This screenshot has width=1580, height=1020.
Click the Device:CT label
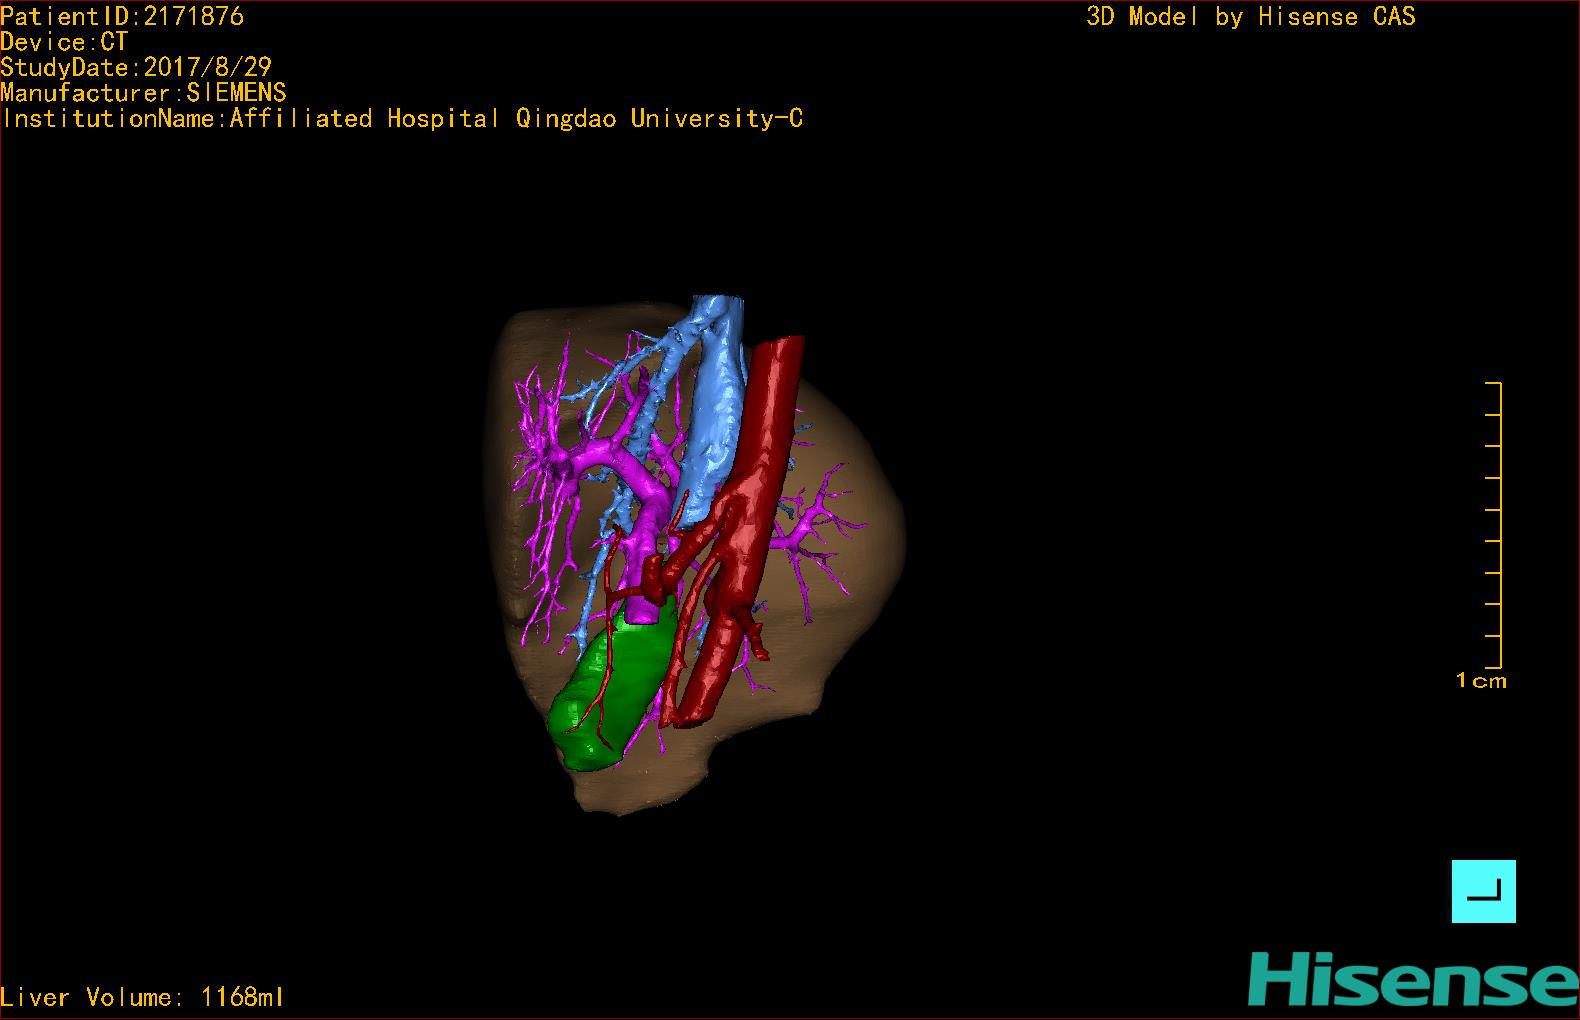pyautogui.click(x=64, y=42)
